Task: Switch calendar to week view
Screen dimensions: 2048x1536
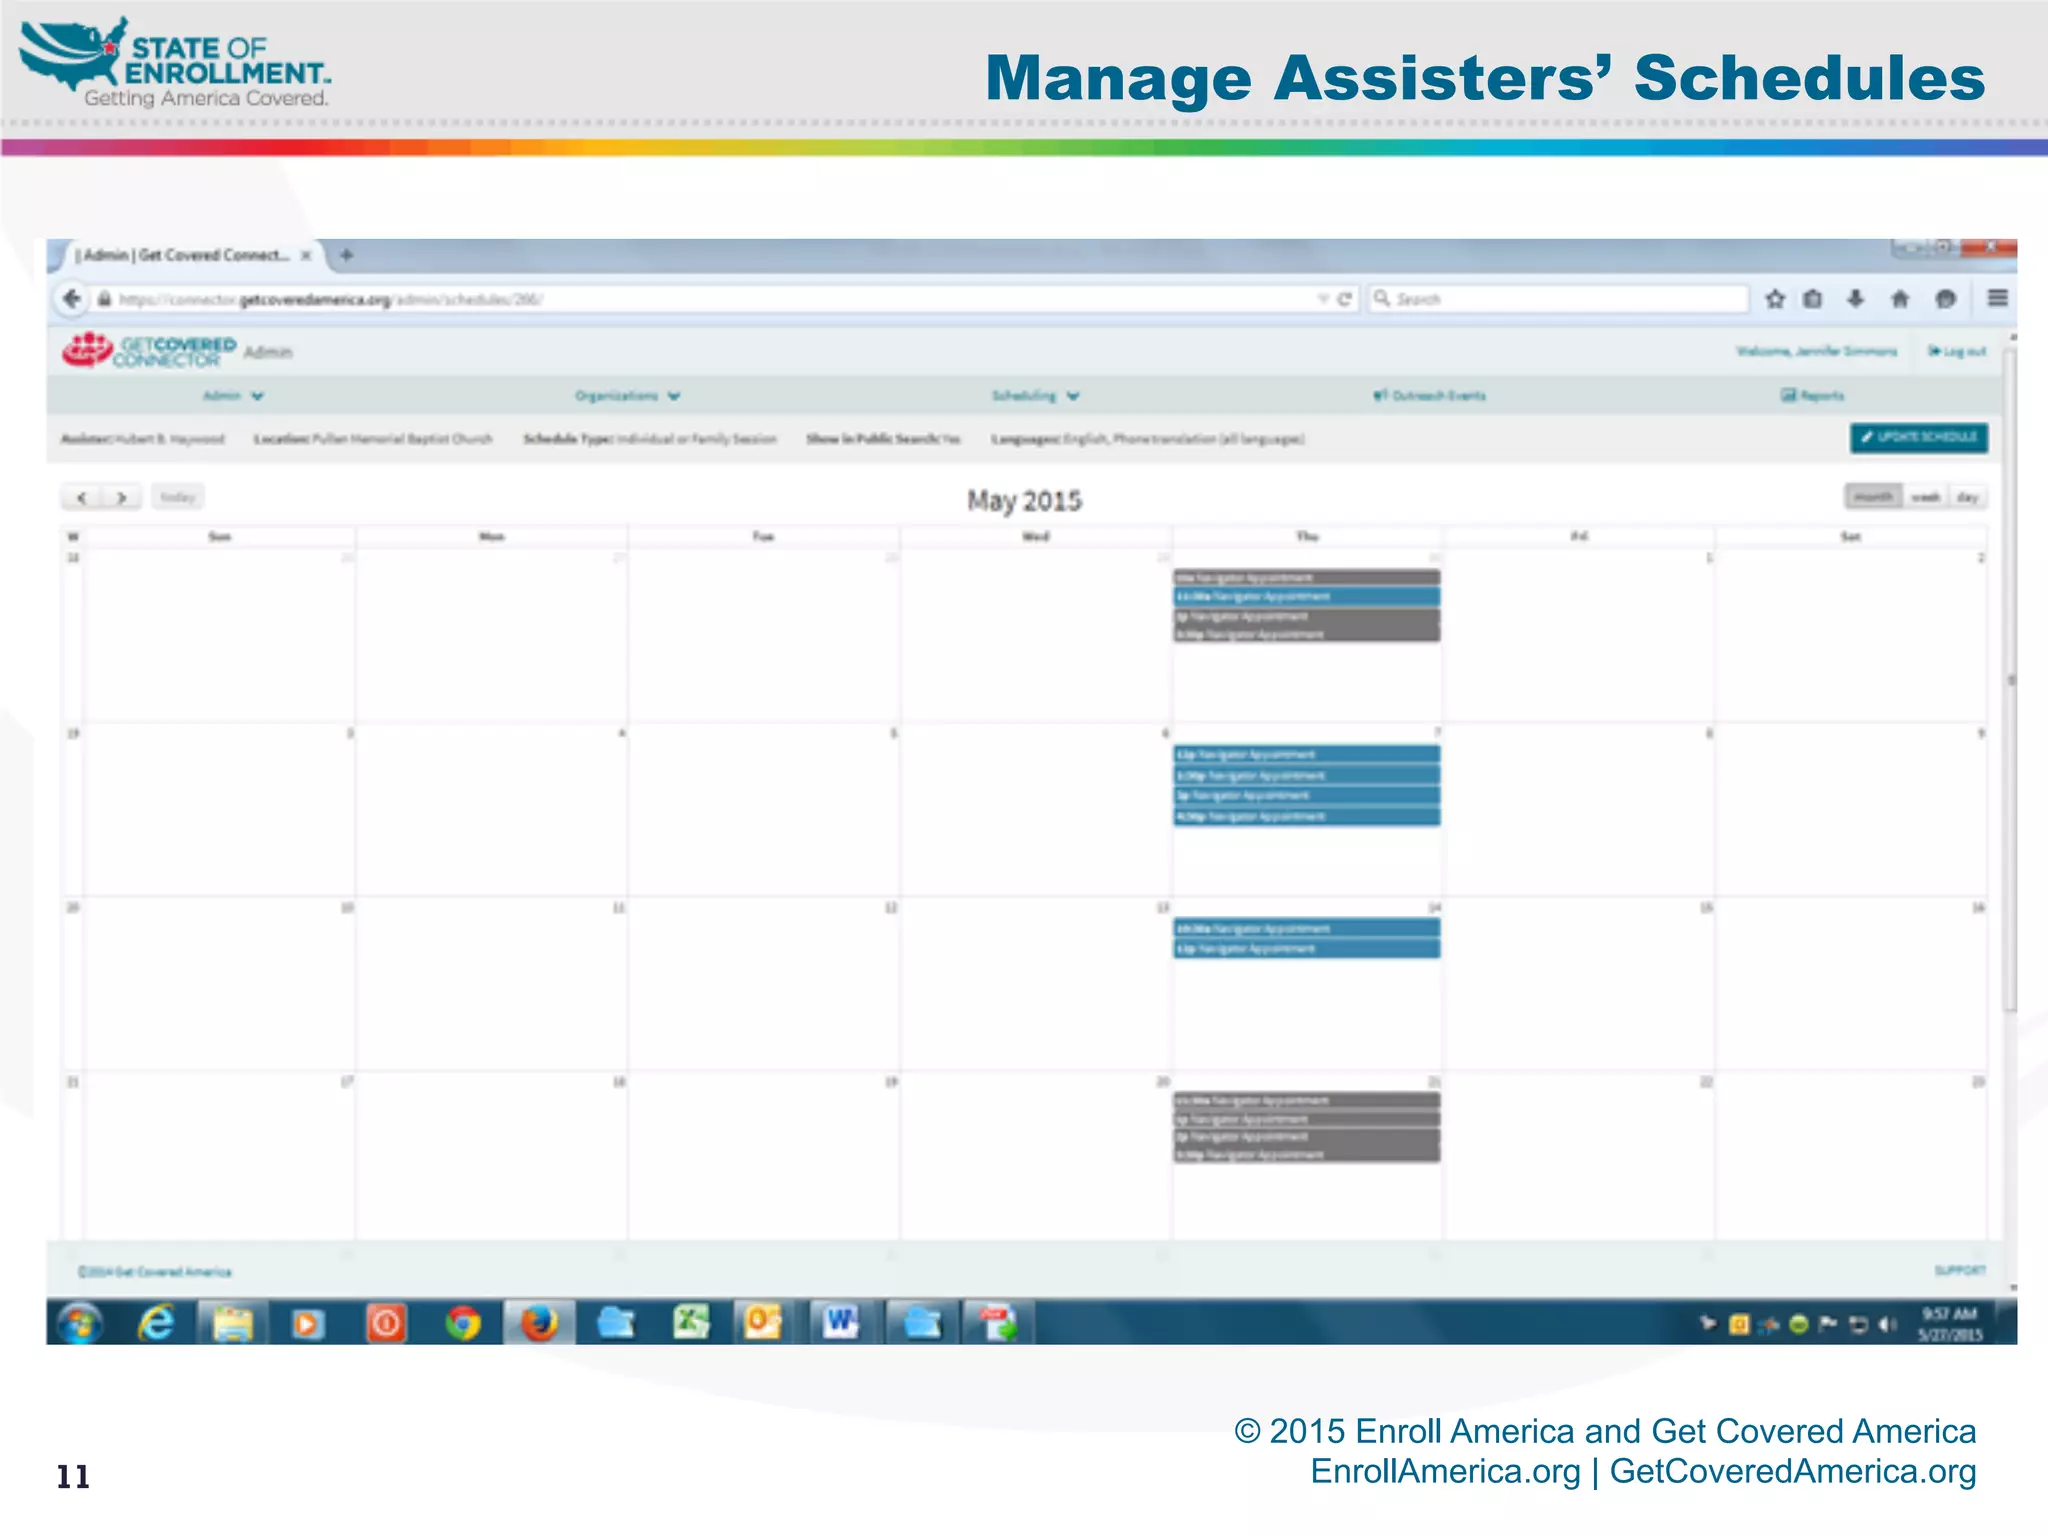Action: click(x=1925, y=497)
